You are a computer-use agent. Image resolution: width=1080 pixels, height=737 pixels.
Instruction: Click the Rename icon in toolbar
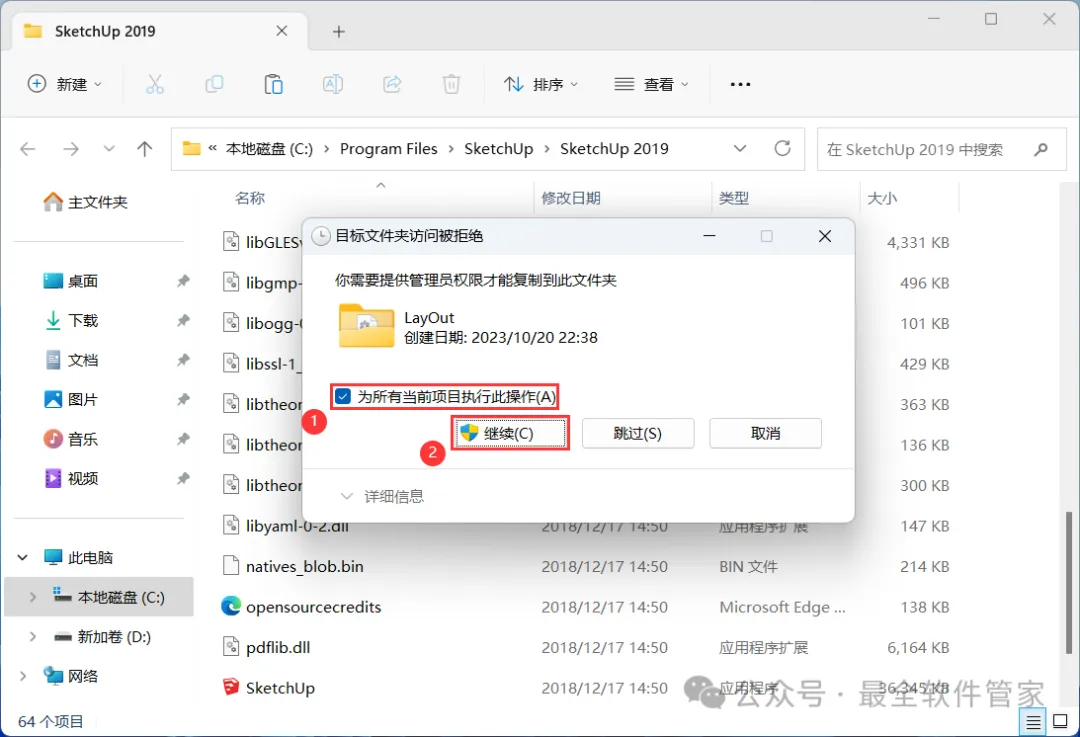333,84
